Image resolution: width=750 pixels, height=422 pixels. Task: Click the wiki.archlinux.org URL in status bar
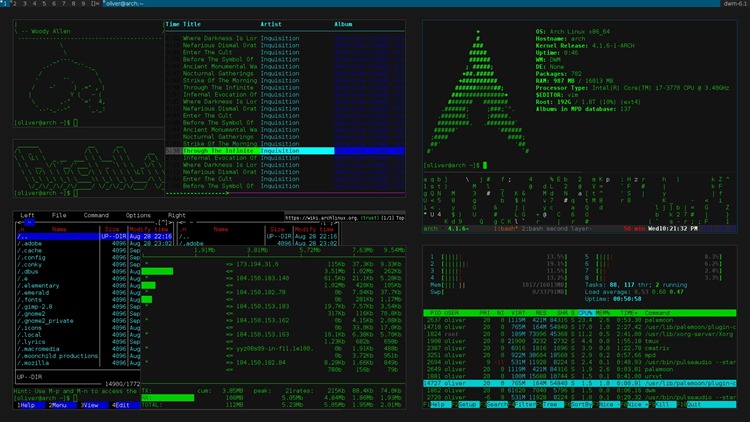[321, 218]
